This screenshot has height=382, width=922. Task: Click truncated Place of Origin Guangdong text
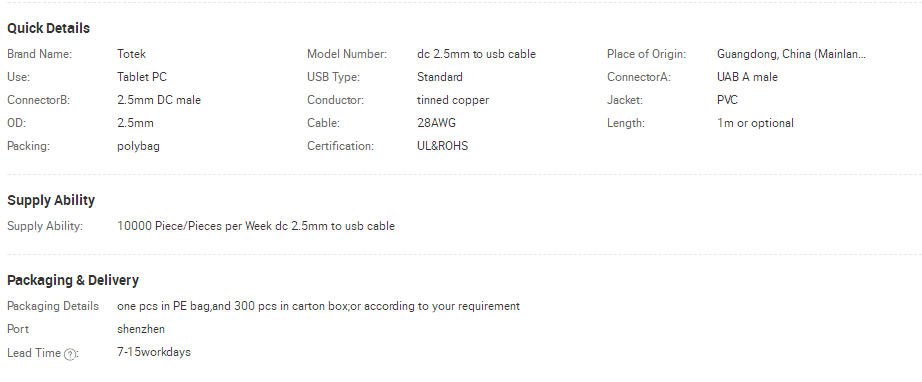click(791, 54)
